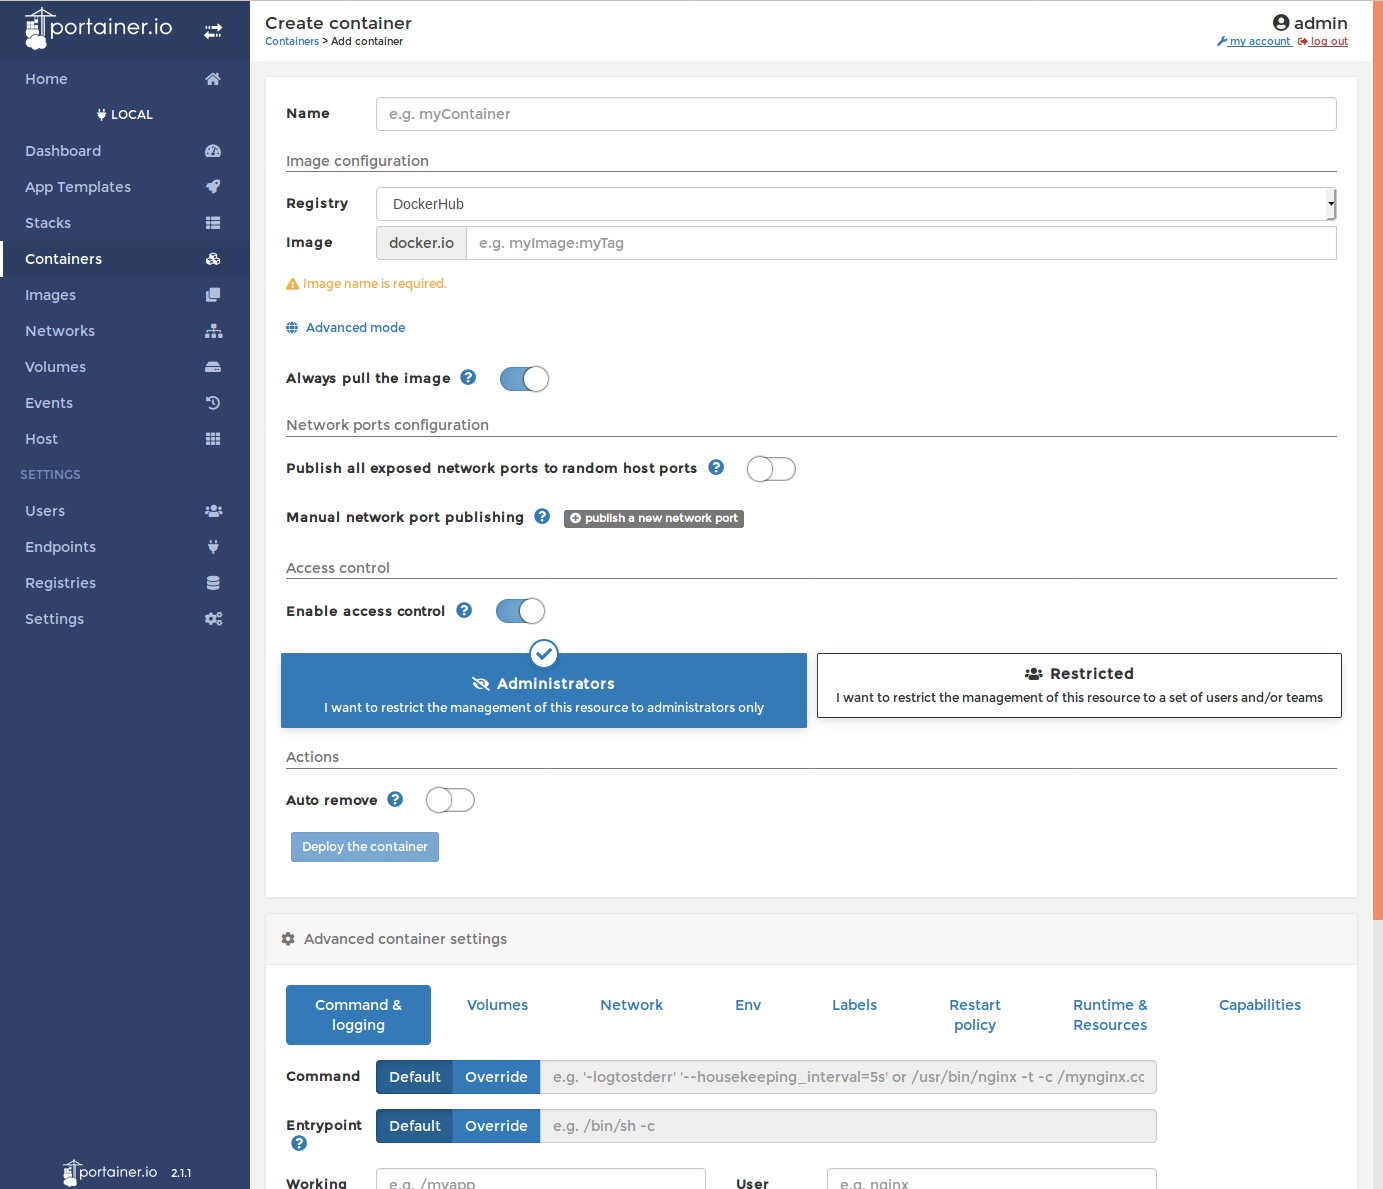This screenshot has width=1383, height=1189.
Task: Select the App Templates rocket icon
Action: (213, 186)
